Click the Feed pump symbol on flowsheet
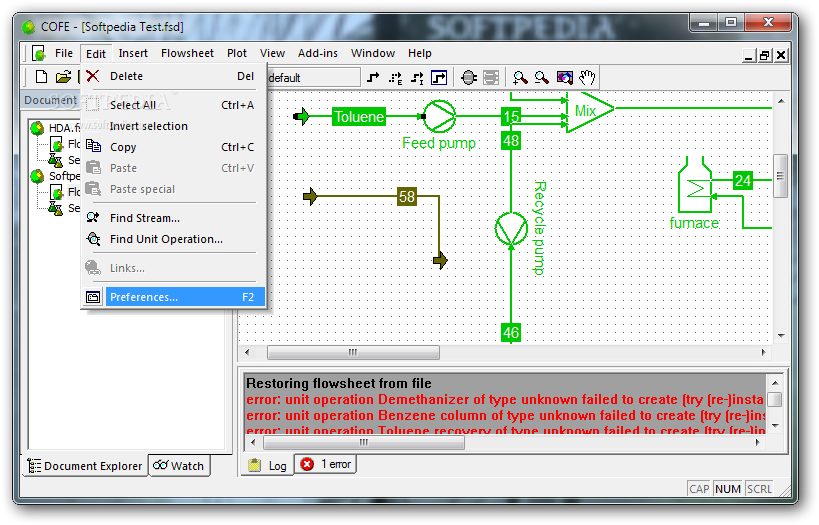Screen dimensions: 819x525 [439, 116]
